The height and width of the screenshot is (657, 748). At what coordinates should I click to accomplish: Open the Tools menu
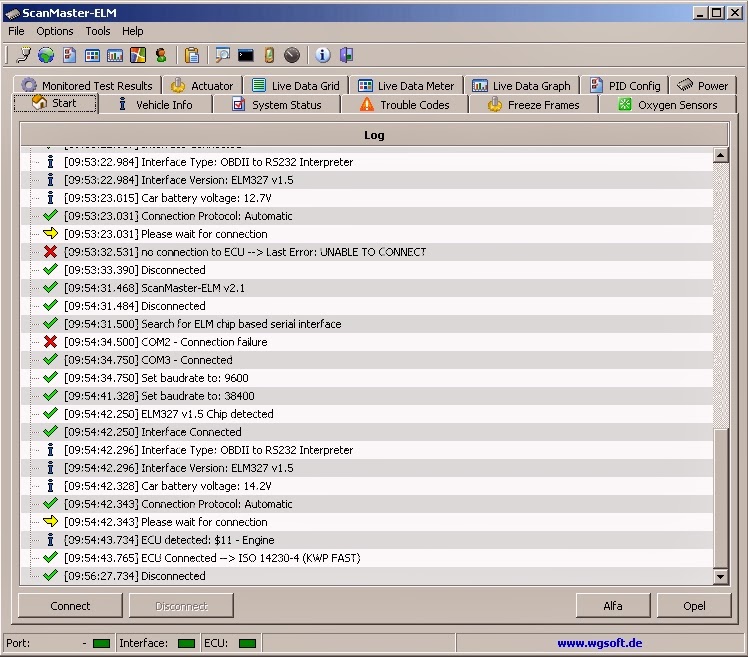(x=98, y=31)
